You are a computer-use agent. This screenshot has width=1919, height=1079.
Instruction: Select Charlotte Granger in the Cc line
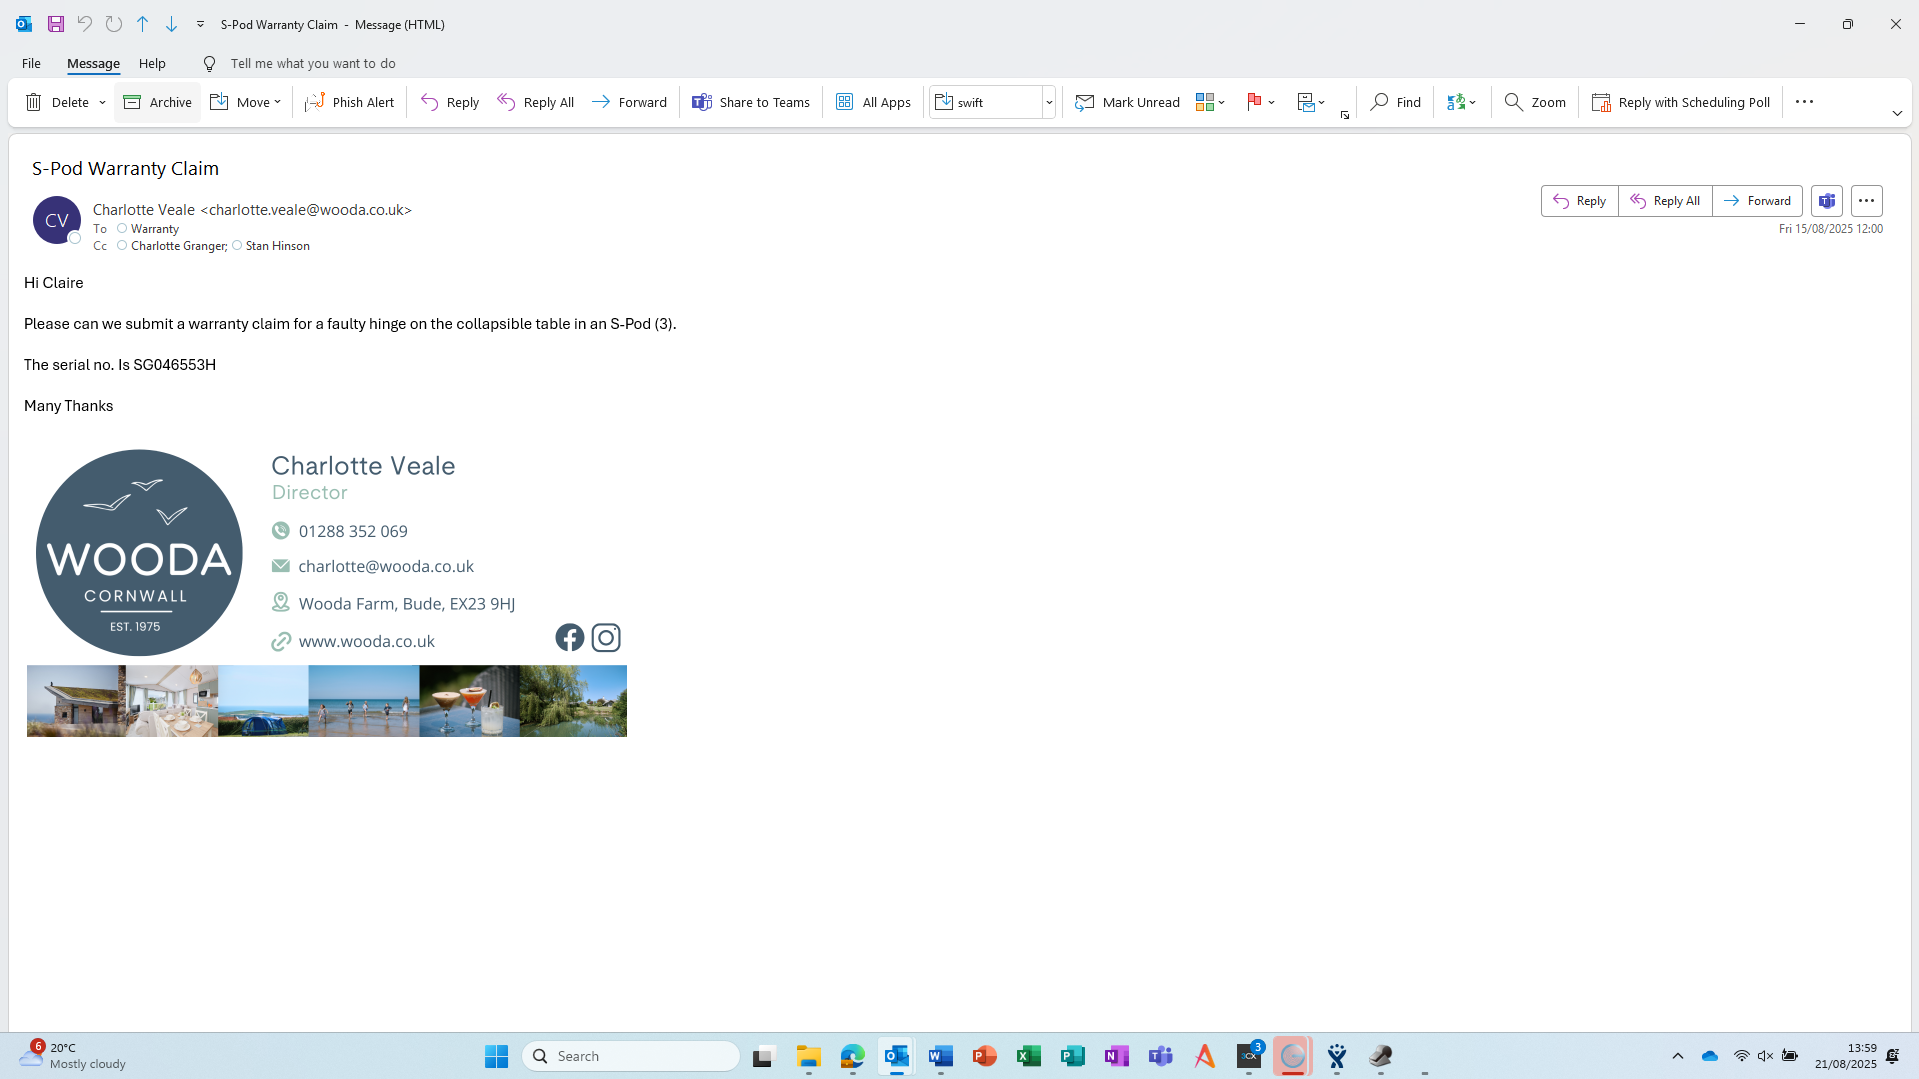178,246
